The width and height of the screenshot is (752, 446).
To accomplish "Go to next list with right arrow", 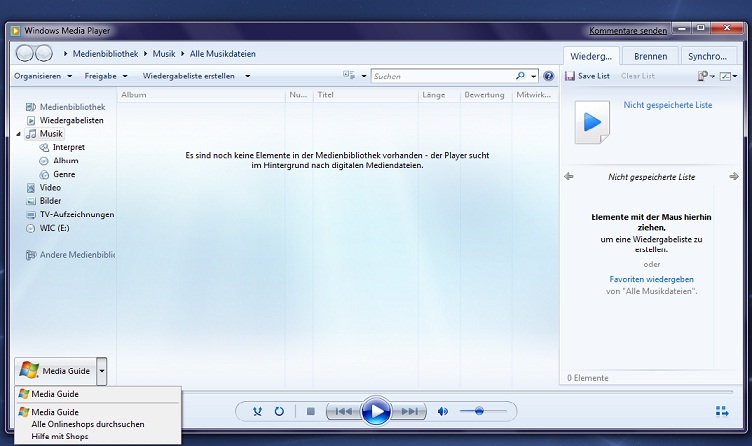I will 734,176.
